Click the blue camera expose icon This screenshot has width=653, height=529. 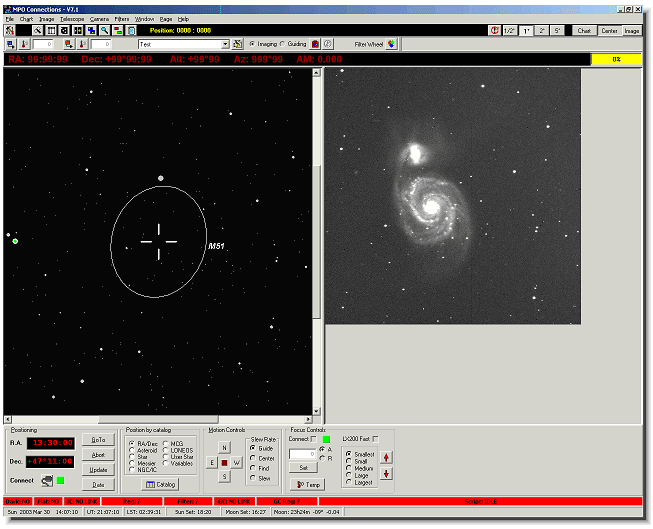click(11, 44)
